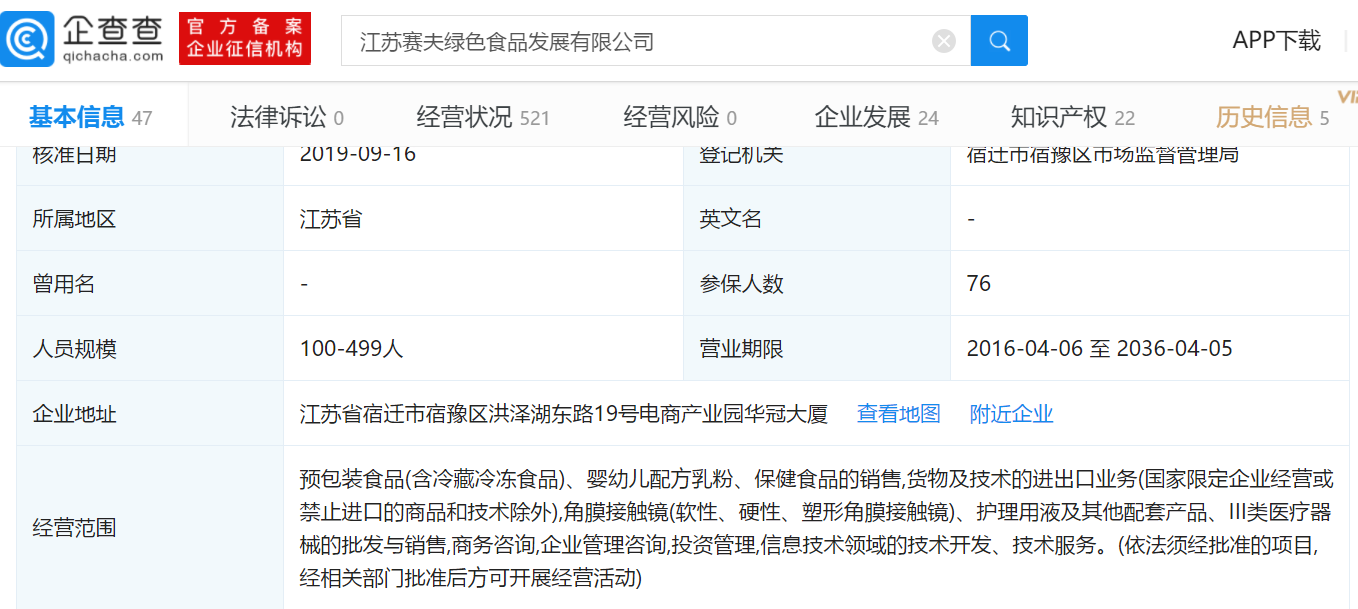Click the 企查查 brand name text

[x=112, y=31]
